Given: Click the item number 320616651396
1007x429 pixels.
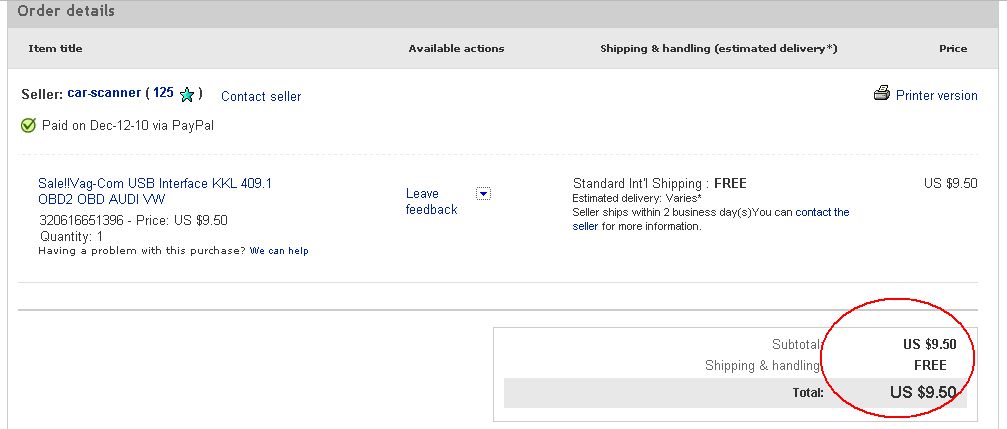Looking at the screenshot, I should (81, 220).
